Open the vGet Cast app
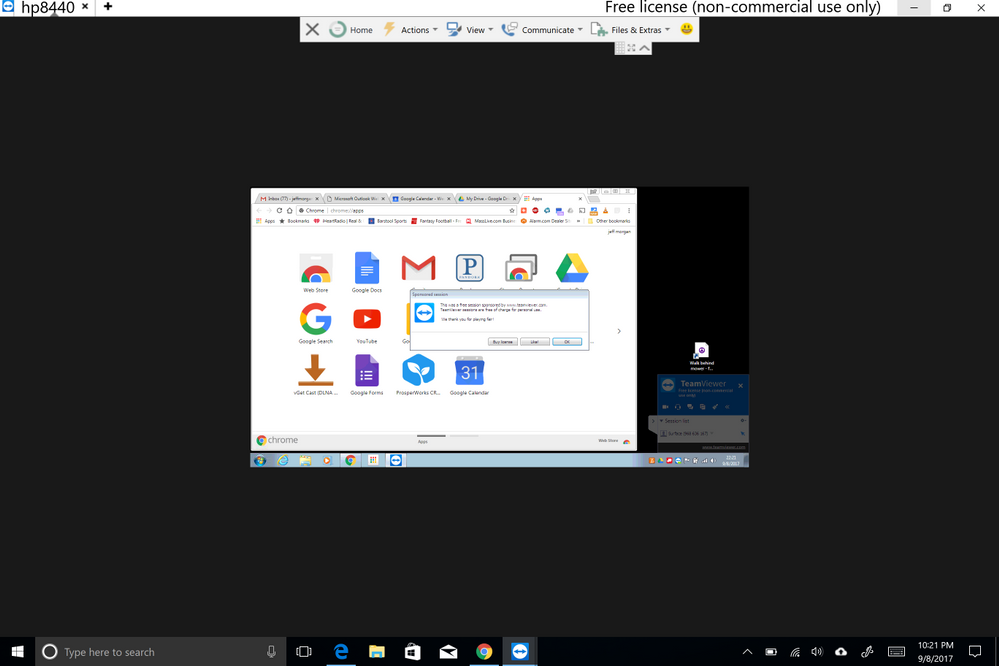 click(x=316, y=375)
